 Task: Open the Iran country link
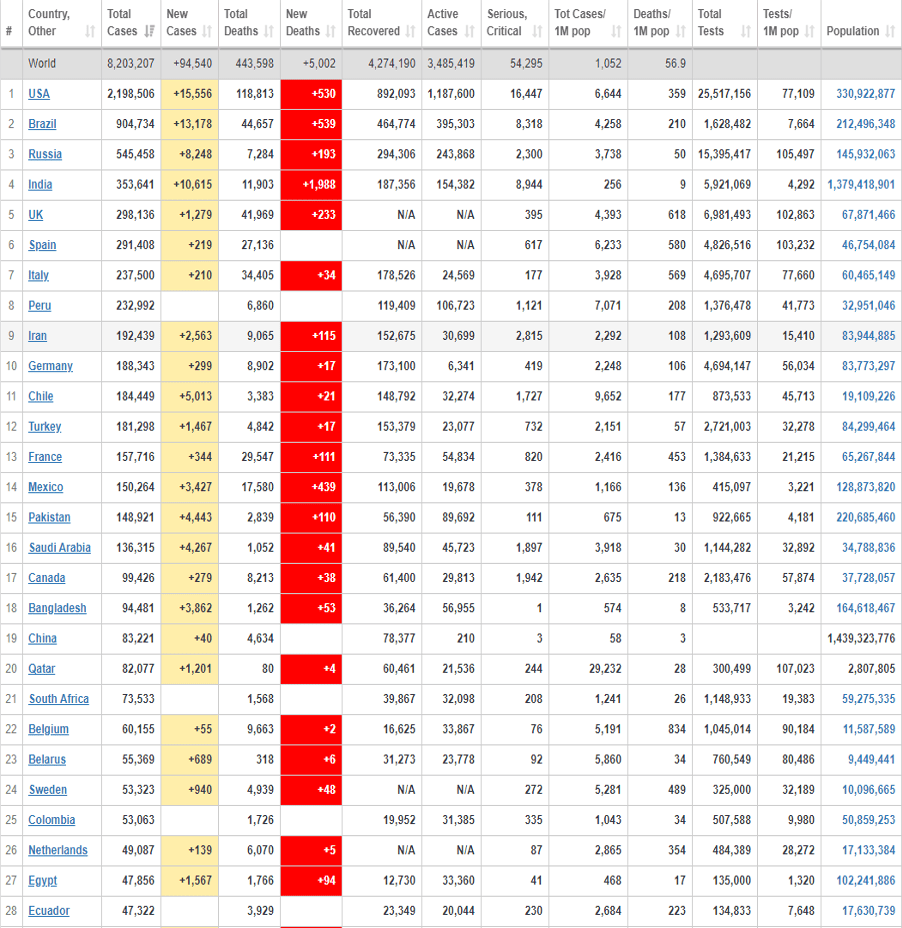tap(37, 336)
